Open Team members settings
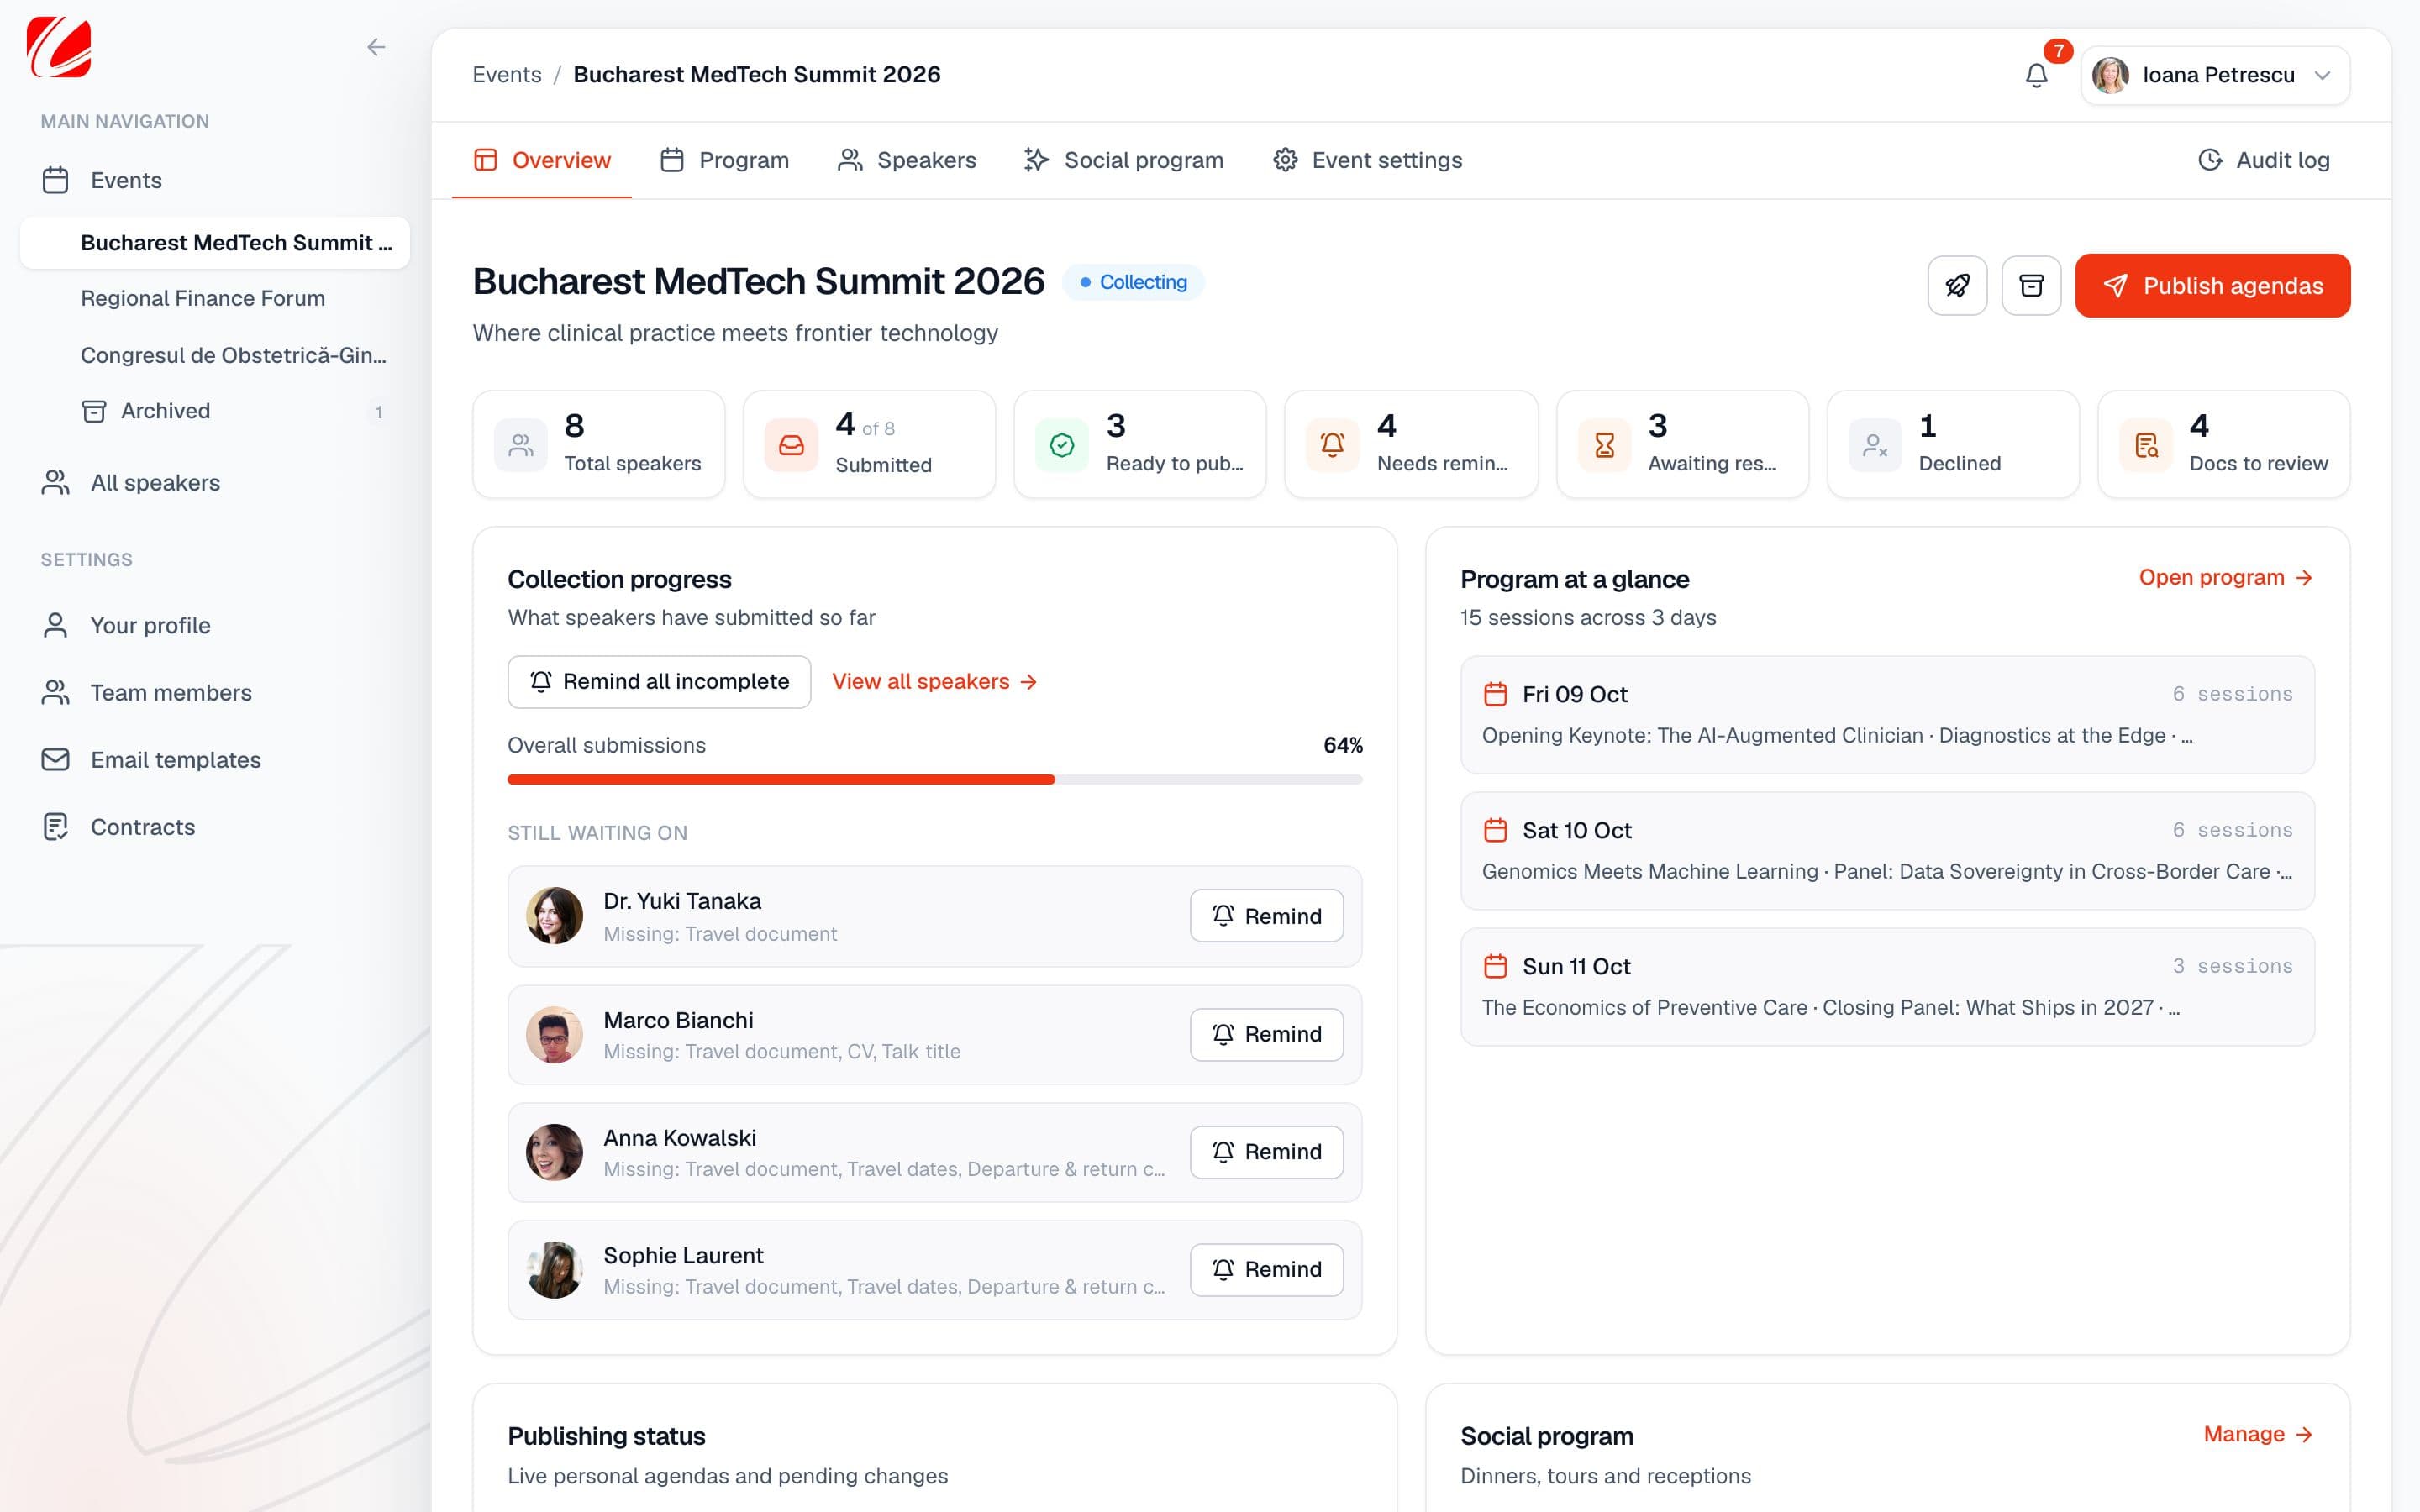The width and height of the screenshot is (2420, 1512). (x=215, y=693)
